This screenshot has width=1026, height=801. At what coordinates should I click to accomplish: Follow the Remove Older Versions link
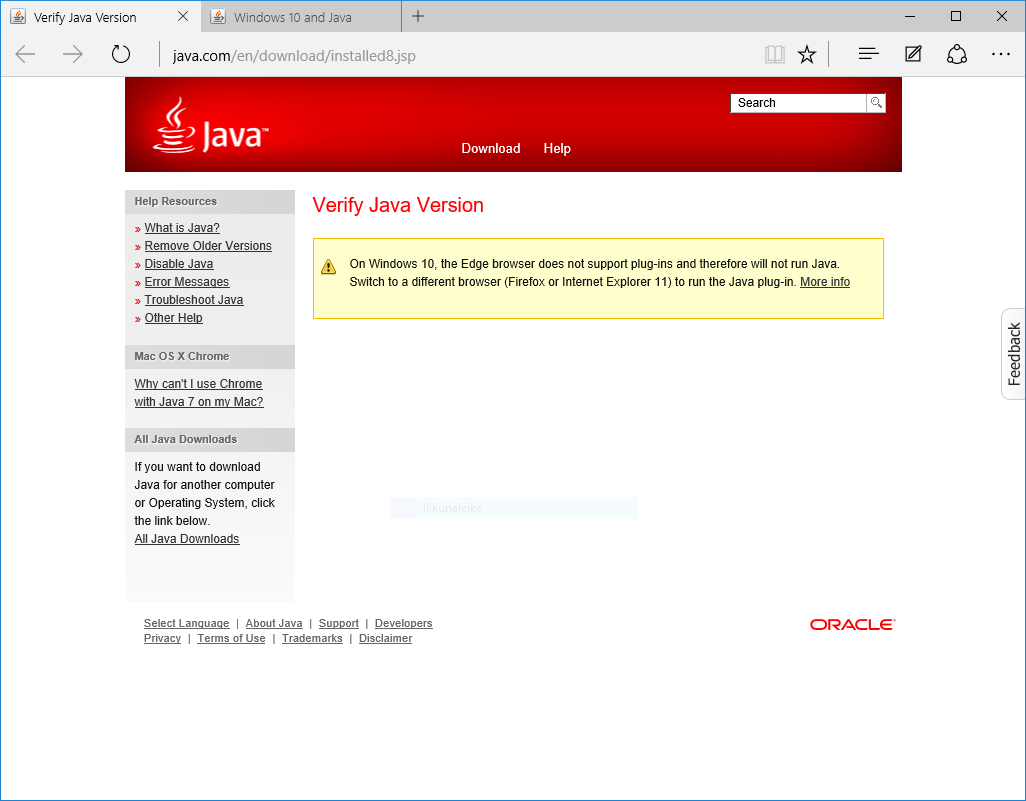(x=208, y=246)
